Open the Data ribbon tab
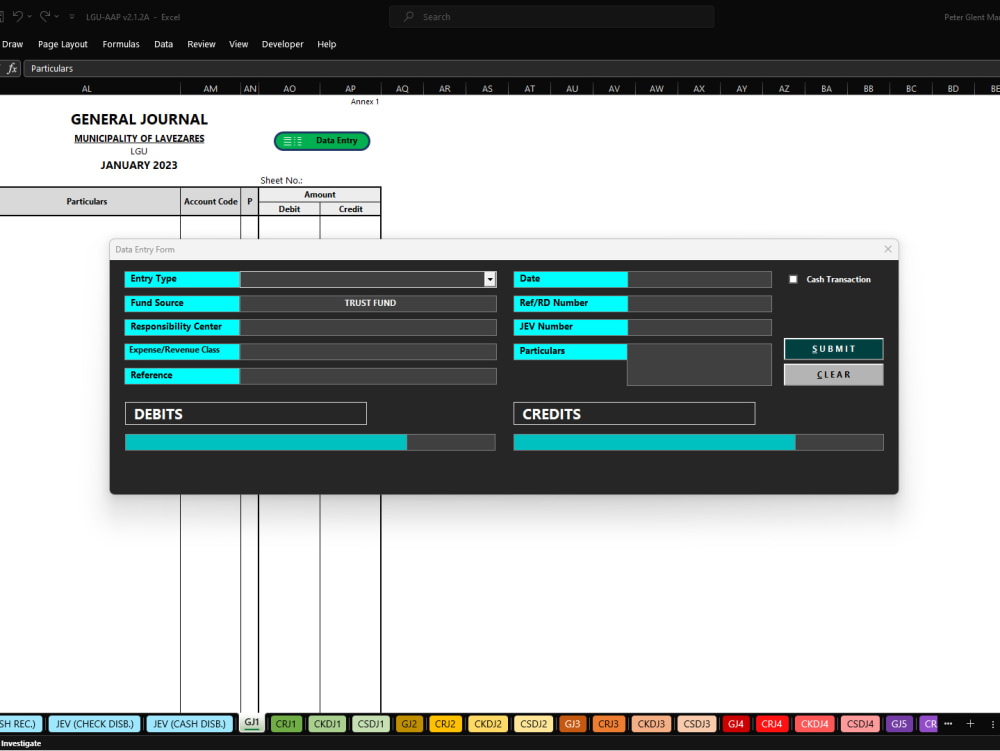 pos(163,44)
